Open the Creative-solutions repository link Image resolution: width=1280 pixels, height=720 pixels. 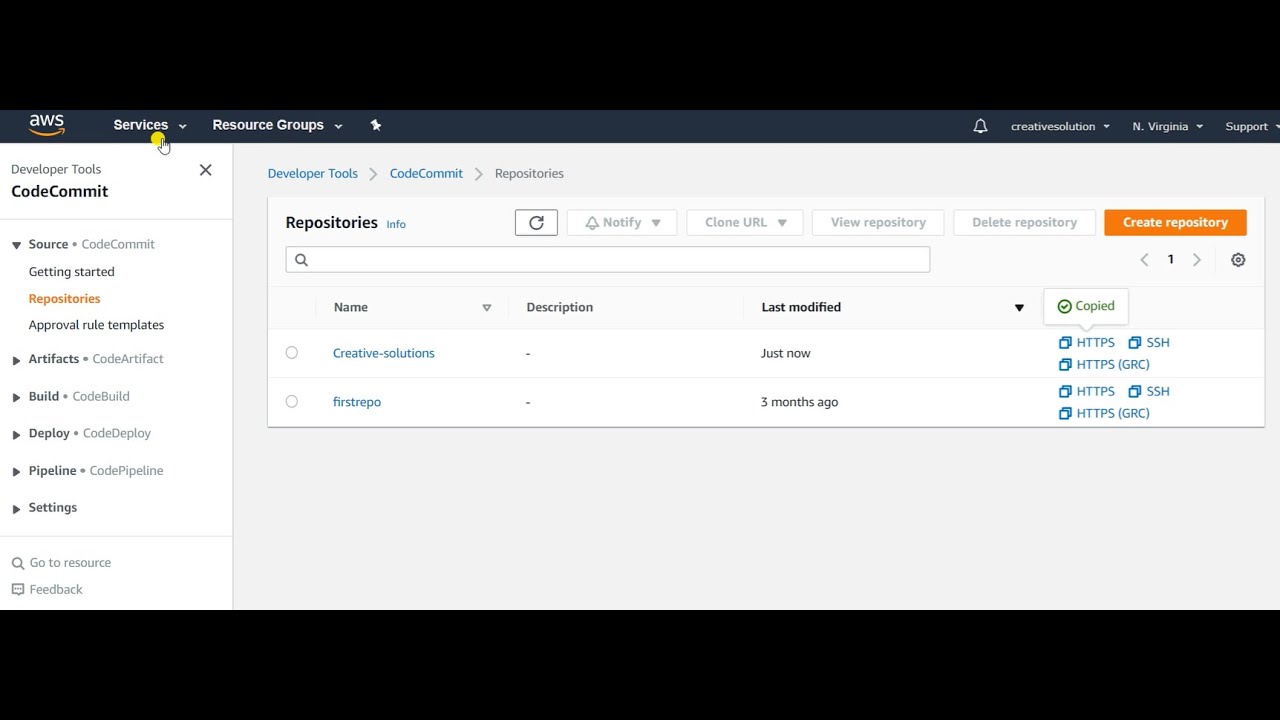[384, 353]
